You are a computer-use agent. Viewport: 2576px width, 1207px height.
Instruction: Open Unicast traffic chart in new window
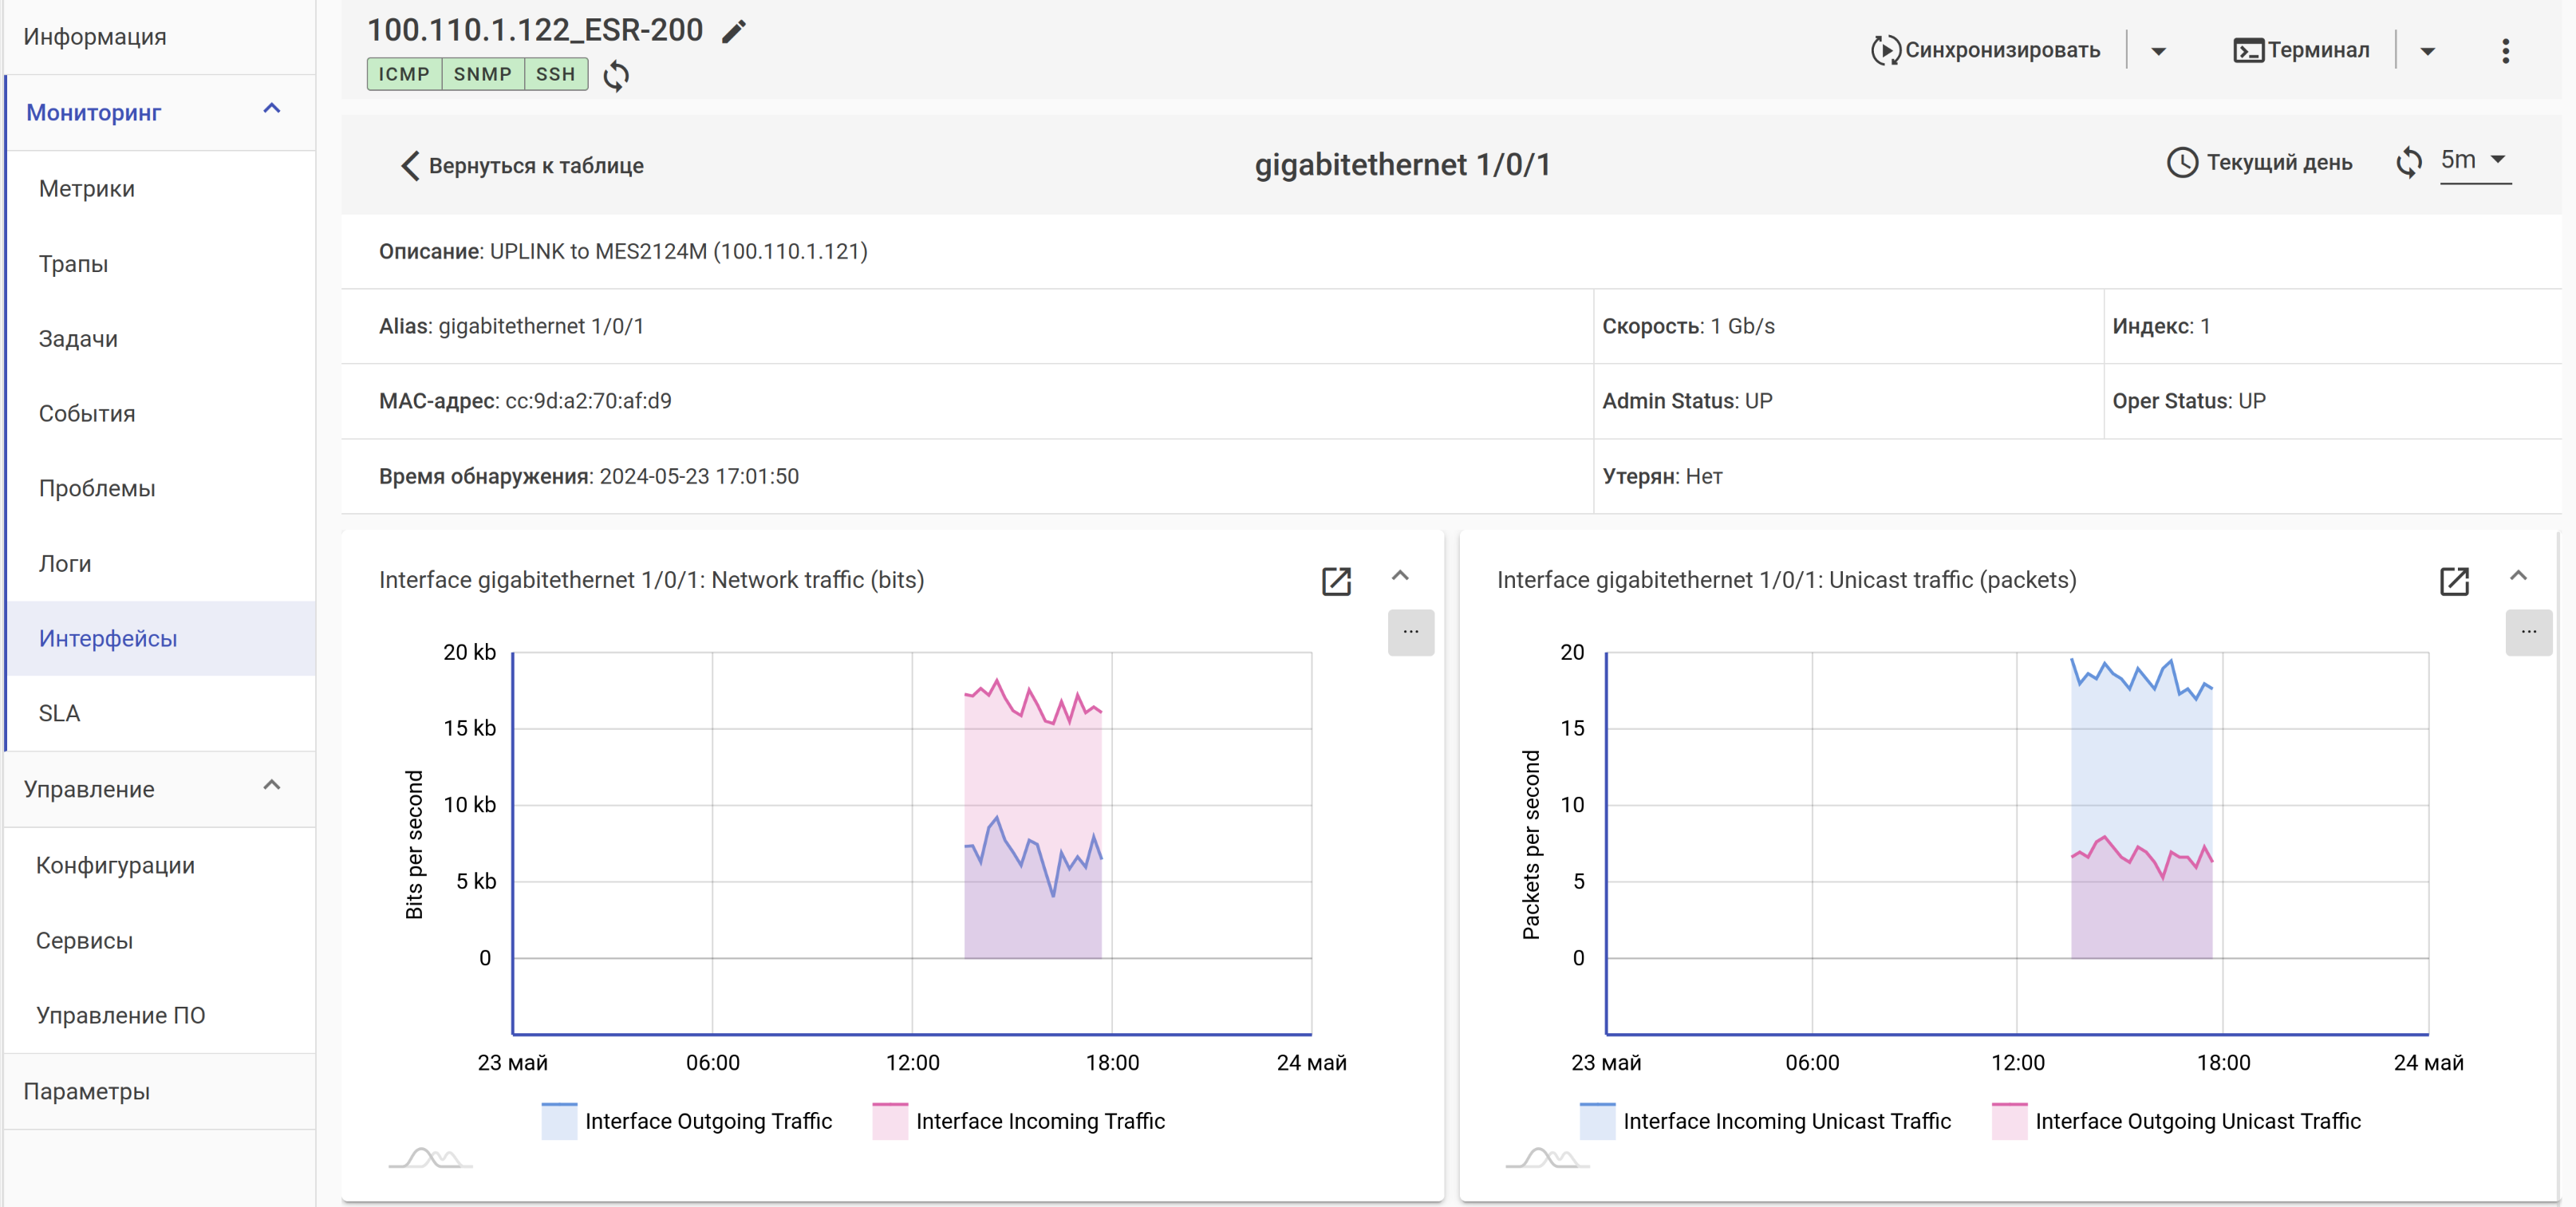(2453, 581)
